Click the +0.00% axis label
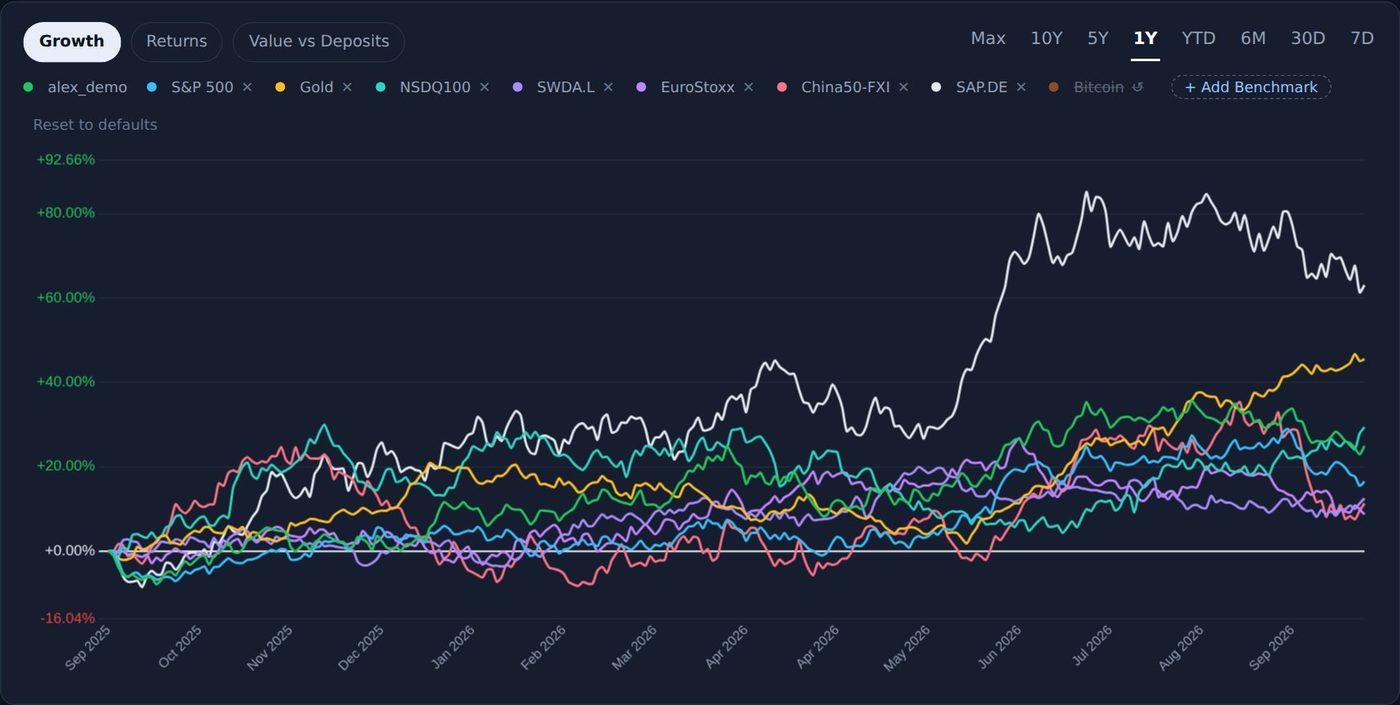Image resolution: width=1400 pixels, height=705 pixels. pyautogui.click(x=70, y=551)
